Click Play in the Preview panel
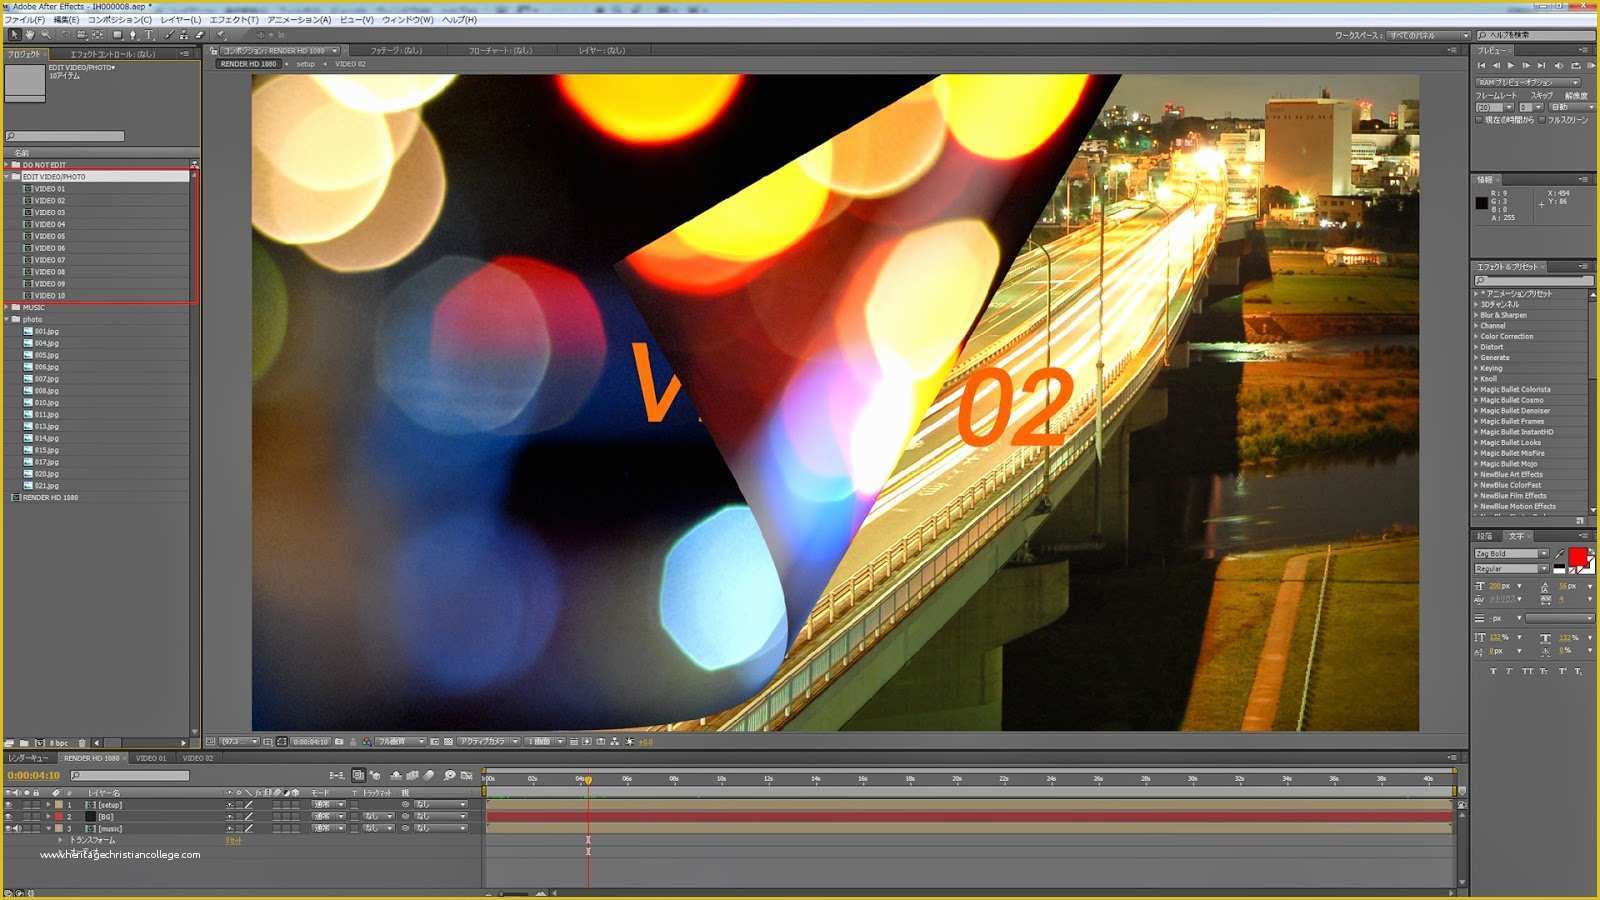The image size is (1600, 900). [1511, 66]
